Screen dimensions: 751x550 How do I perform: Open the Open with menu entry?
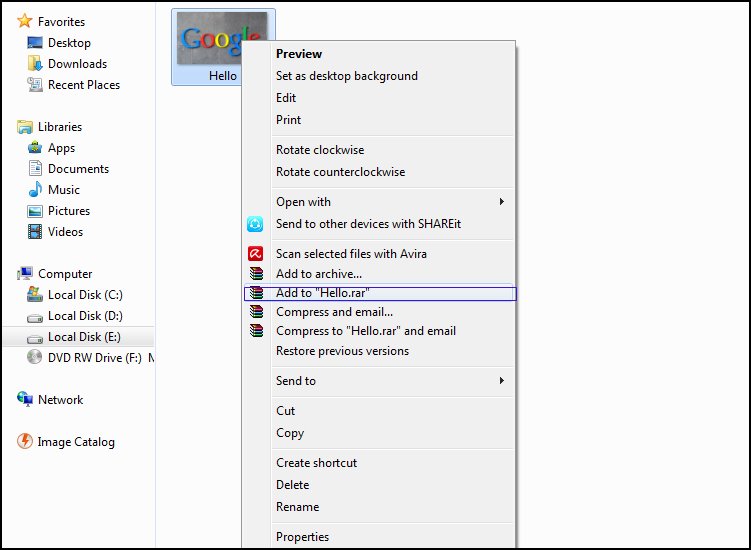point(378,202)
